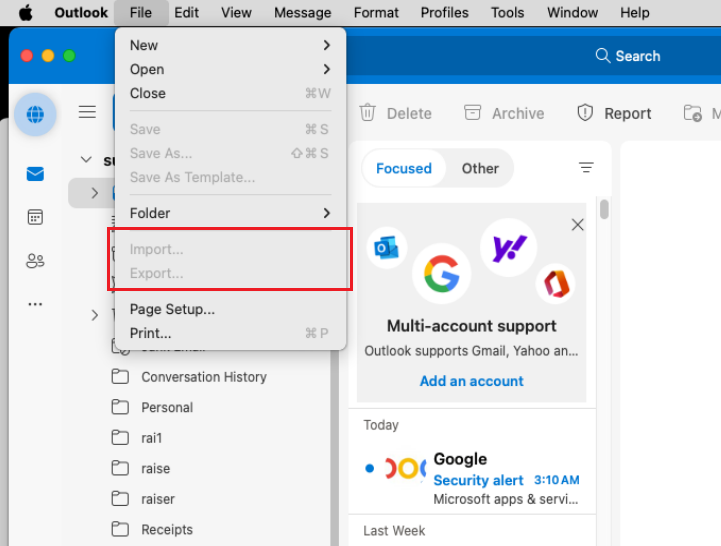Toggle the hamburger navigation pane icon
Screen dimensions: 721x546
[x=87, y=112]
